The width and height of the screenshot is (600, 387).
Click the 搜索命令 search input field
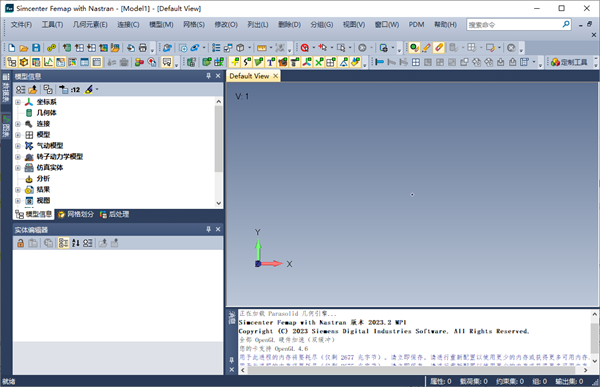click(514, 24)
